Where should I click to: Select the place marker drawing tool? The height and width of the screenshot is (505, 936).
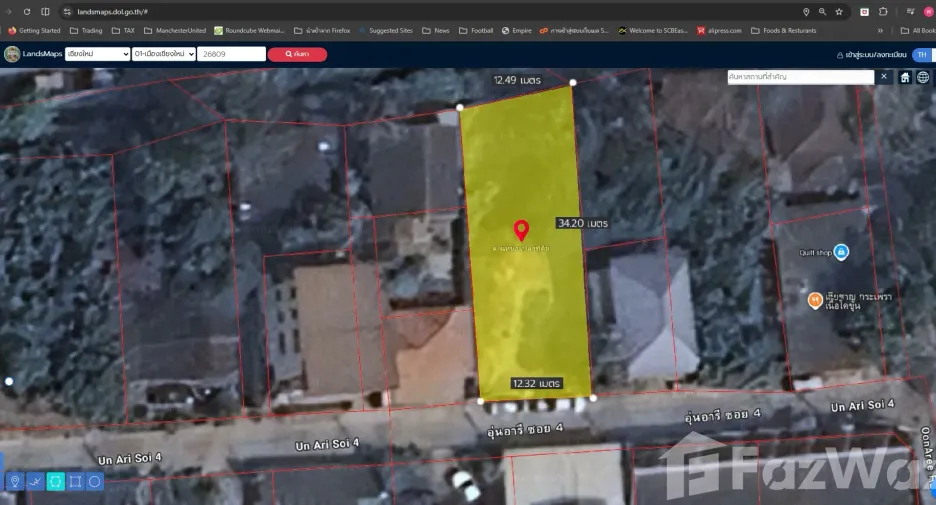15,481
